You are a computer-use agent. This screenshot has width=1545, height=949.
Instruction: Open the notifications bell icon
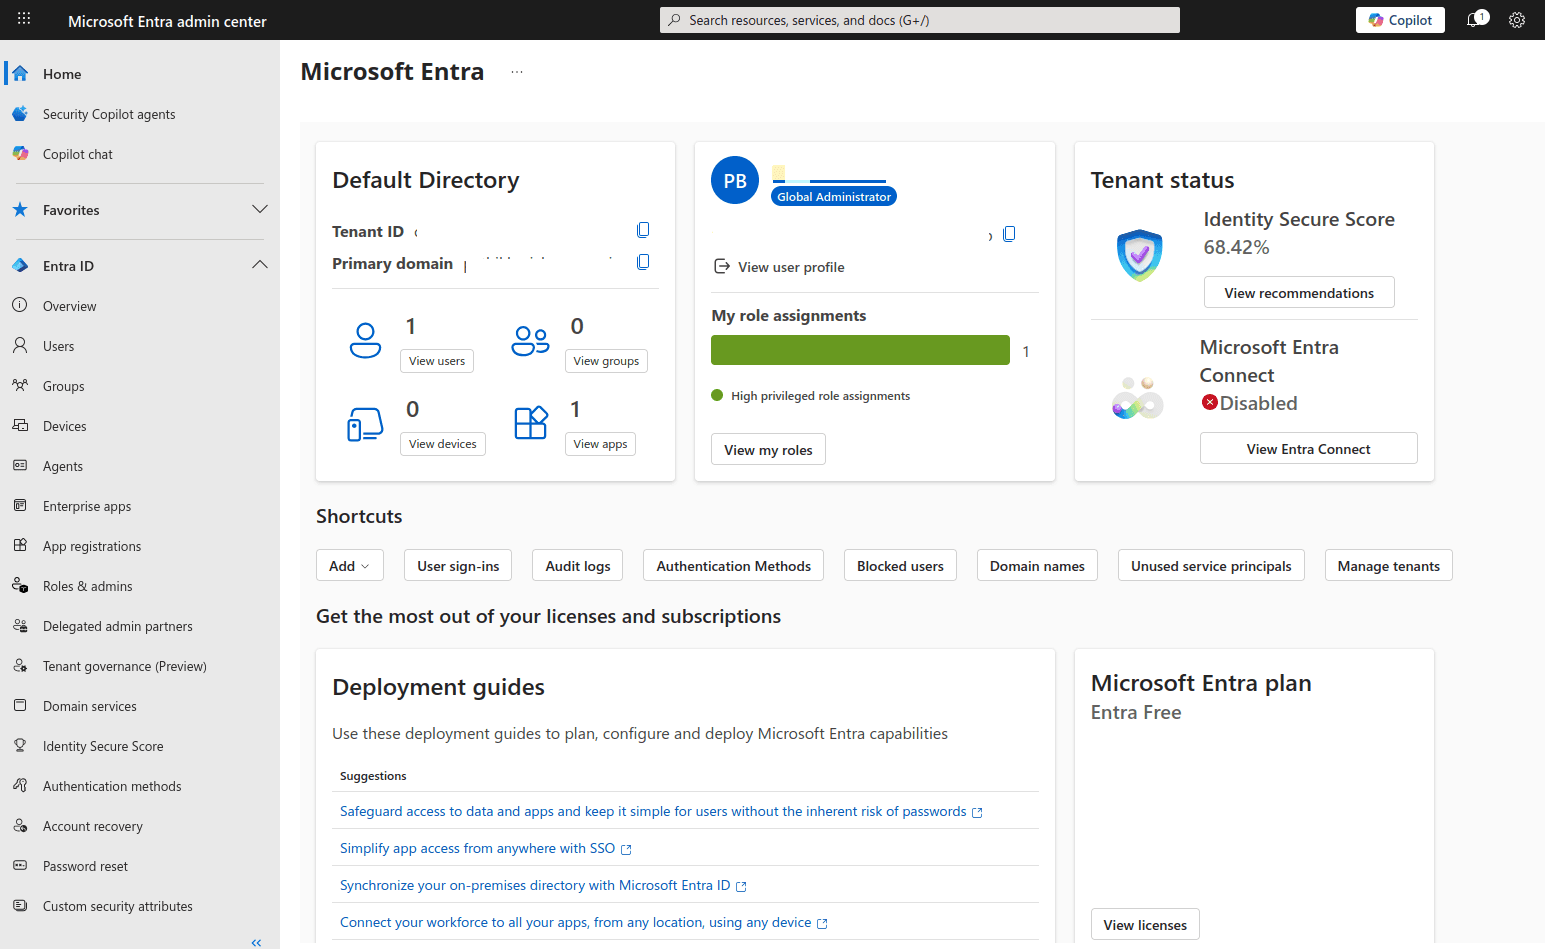click(x=1475, y=20)
